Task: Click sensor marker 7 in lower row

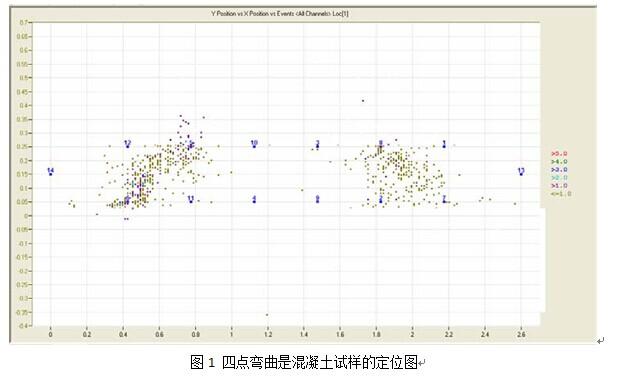Action: point(444,199)
